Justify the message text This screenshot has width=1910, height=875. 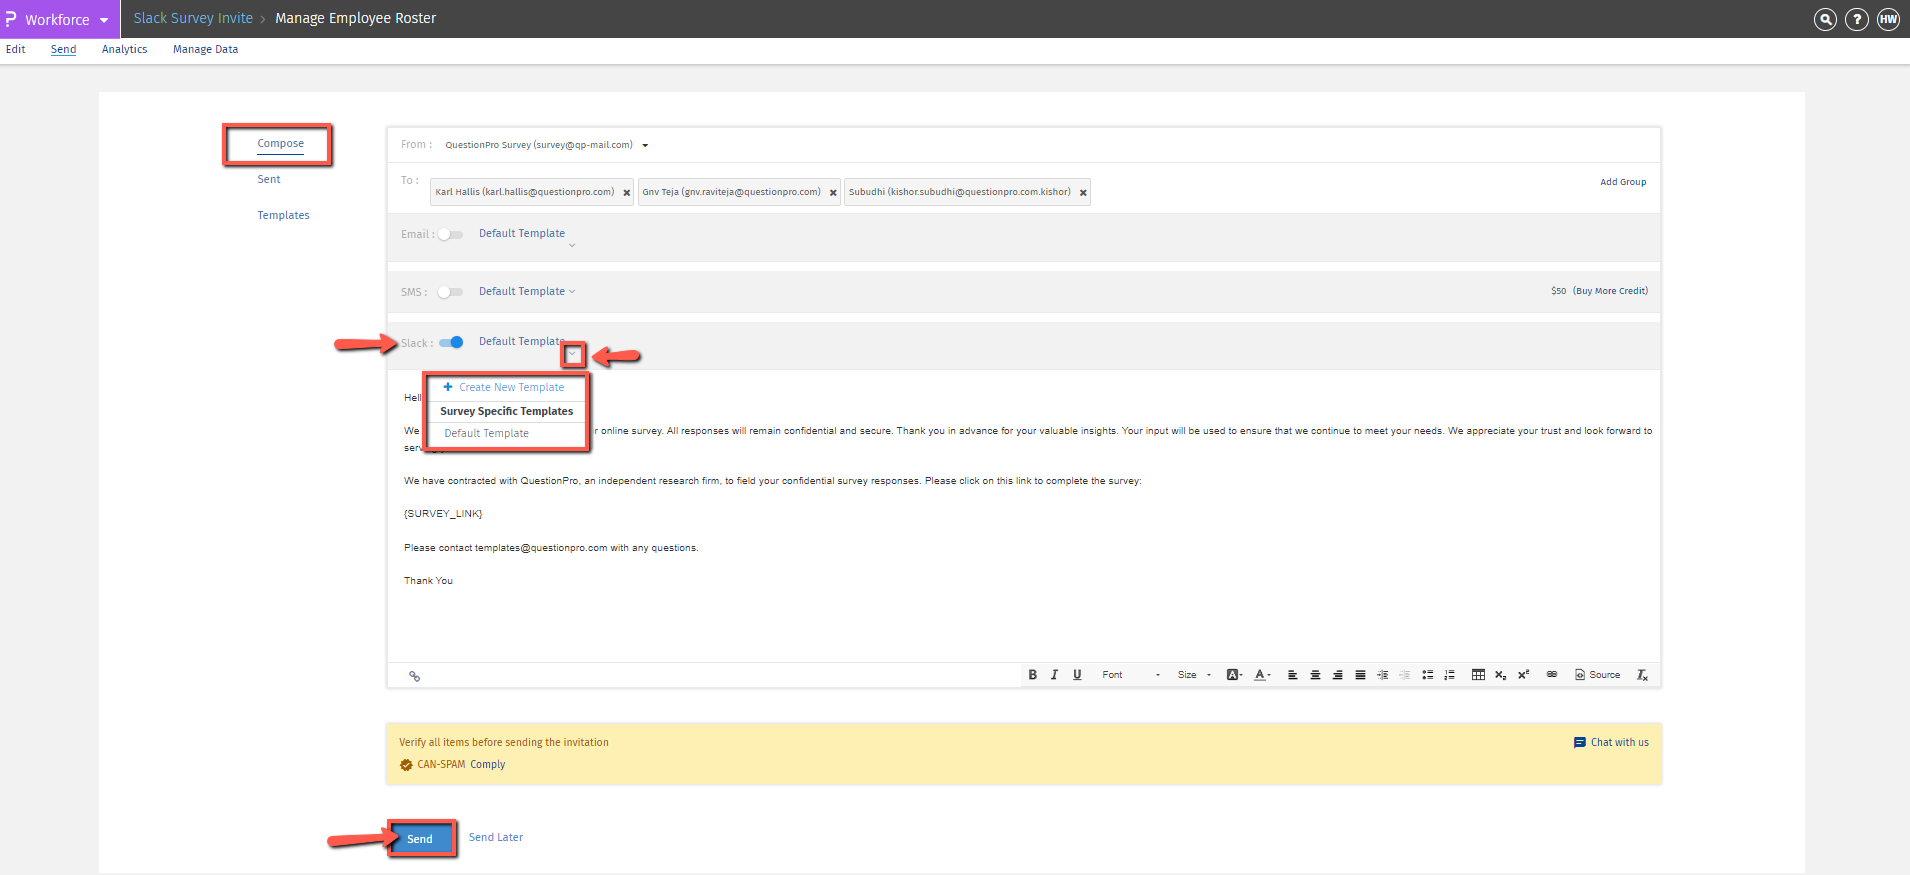point(1360,675)
